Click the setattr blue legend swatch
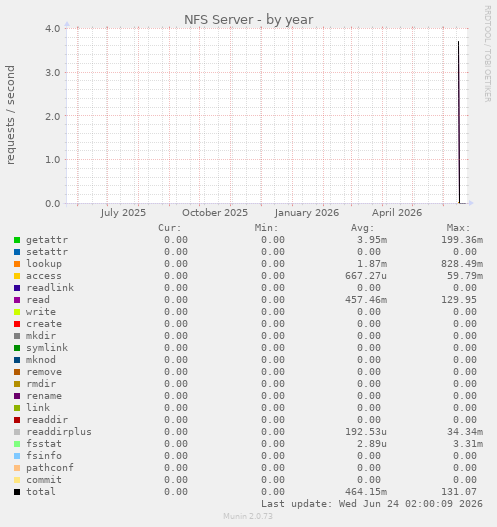This screenshot has width=497, height=527. [x=17, y=252]
